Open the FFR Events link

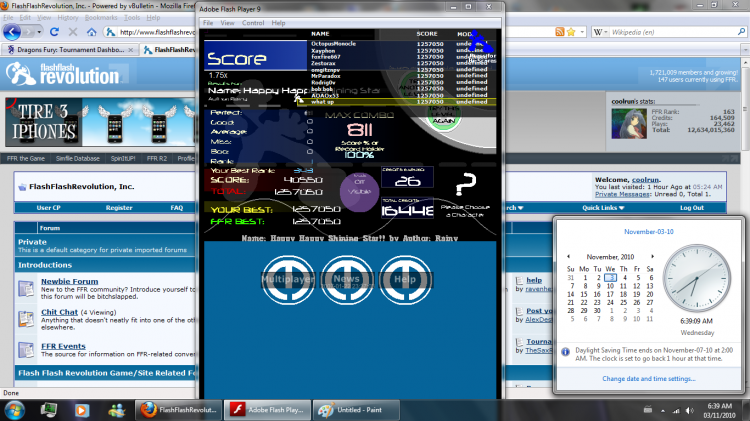click(x=63, y=346)
